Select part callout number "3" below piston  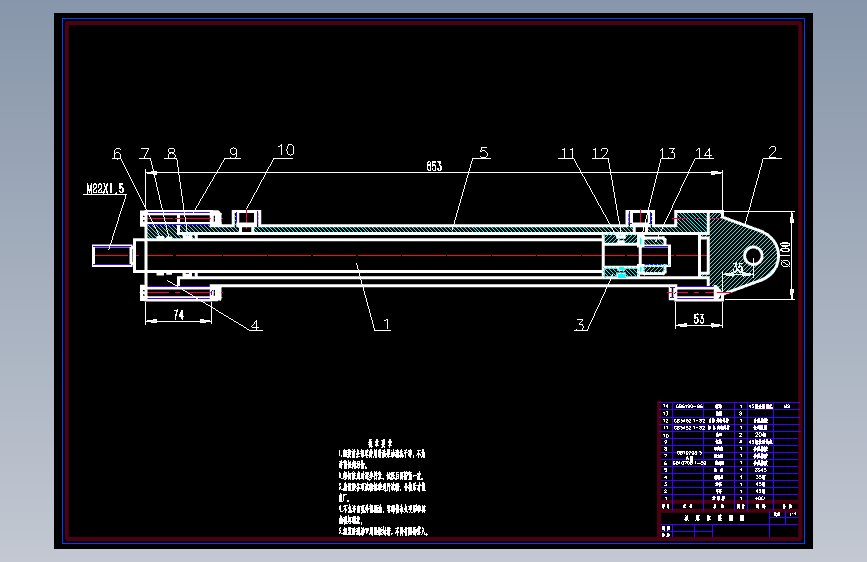pos(580,324)
